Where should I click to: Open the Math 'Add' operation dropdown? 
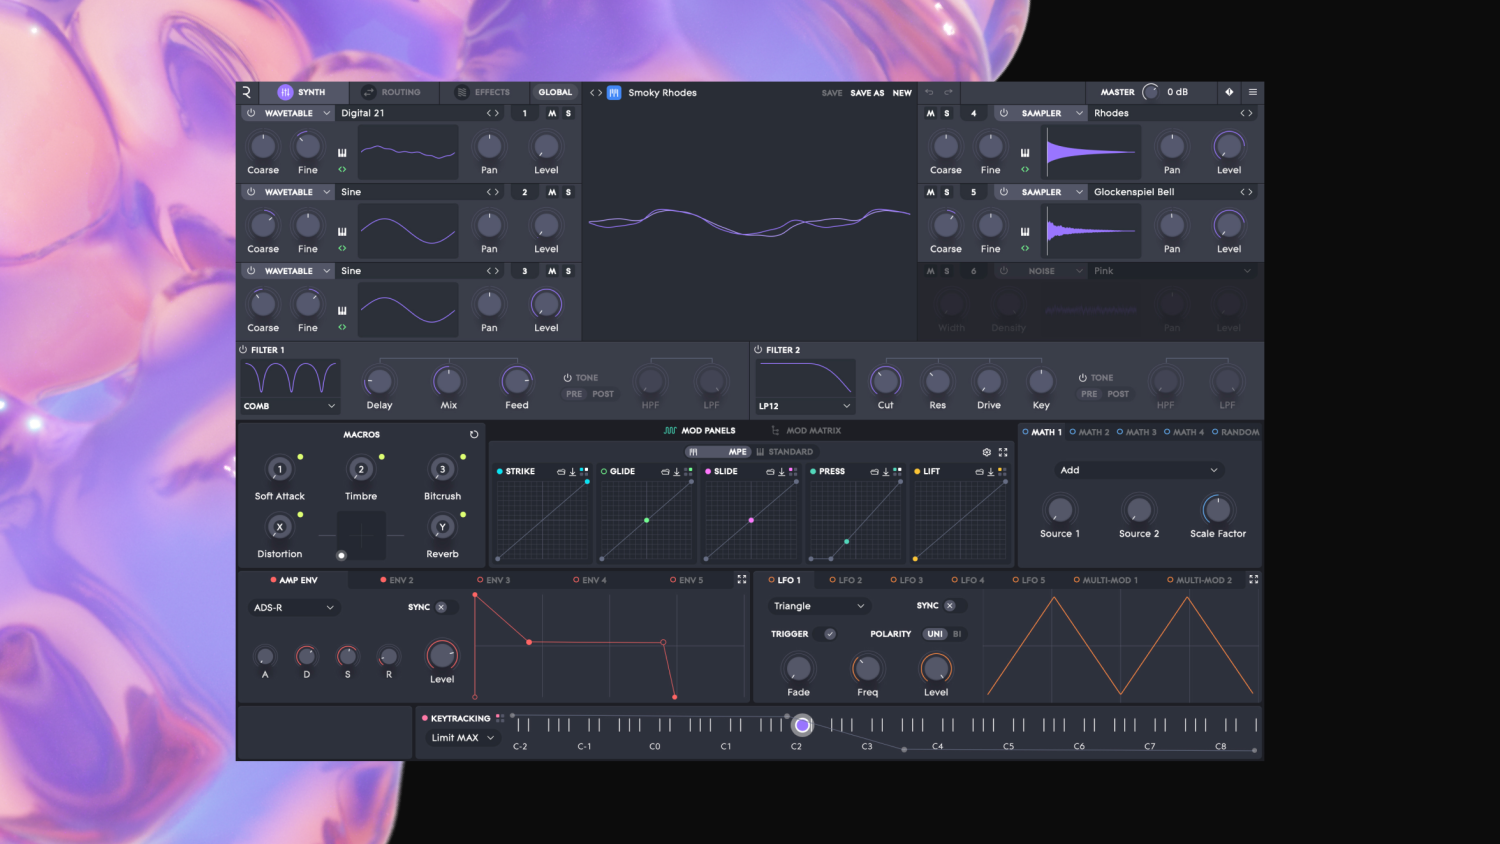1139,470
